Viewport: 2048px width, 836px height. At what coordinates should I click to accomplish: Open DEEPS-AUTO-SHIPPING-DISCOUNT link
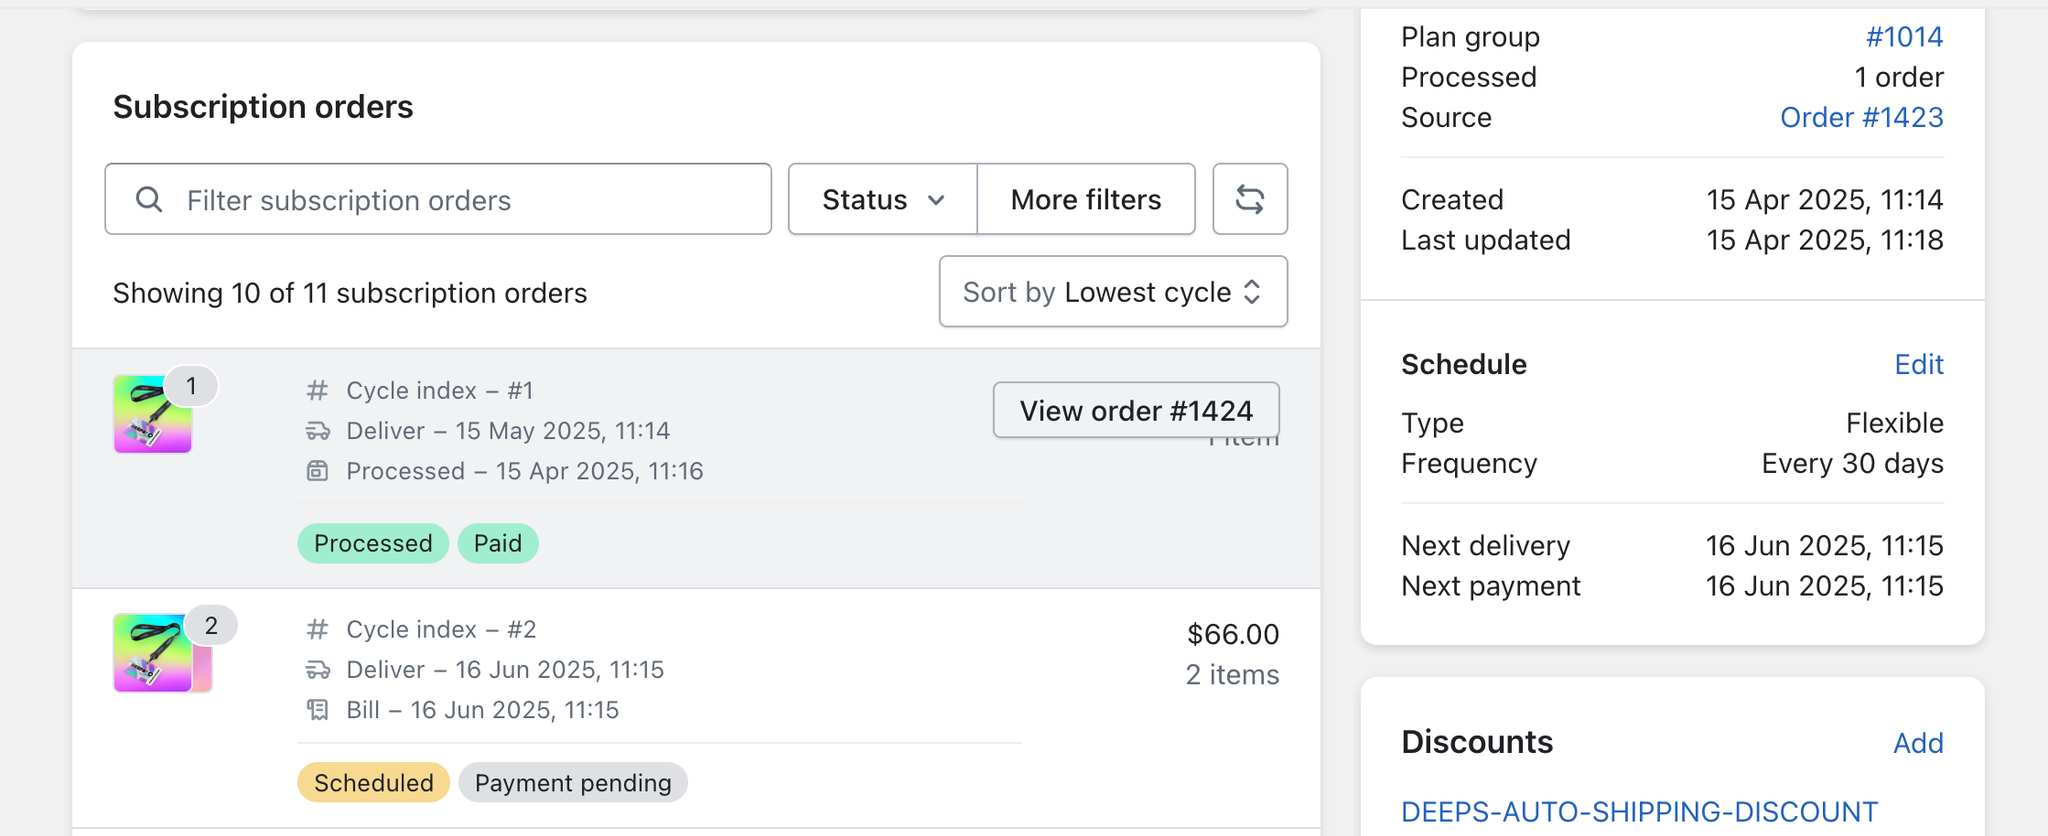[1639, 811]
